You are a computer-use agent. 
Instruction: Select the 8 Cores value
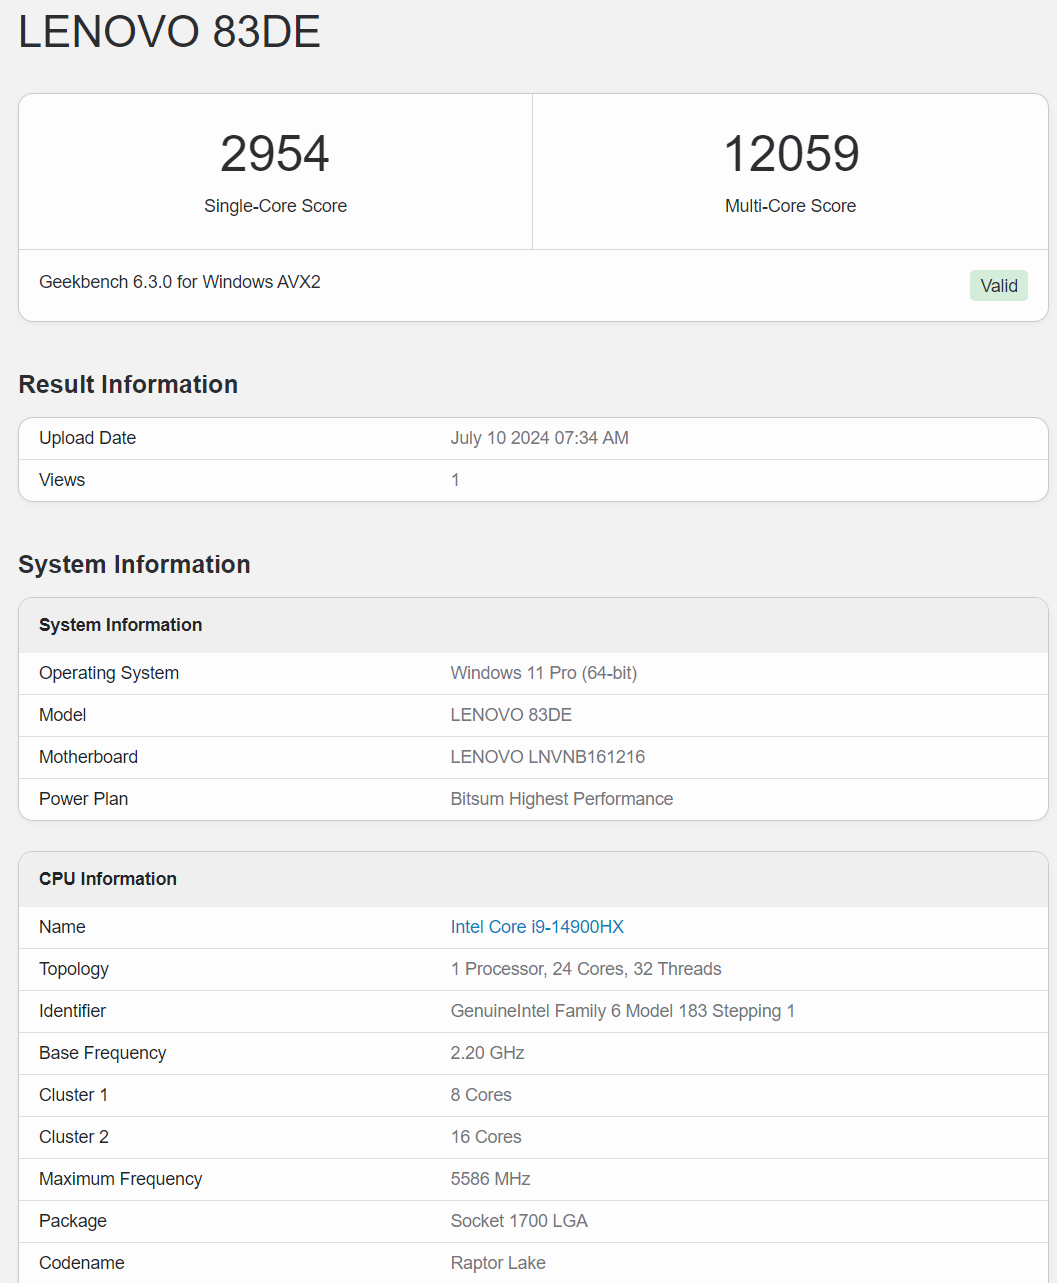pos(481,1095)
